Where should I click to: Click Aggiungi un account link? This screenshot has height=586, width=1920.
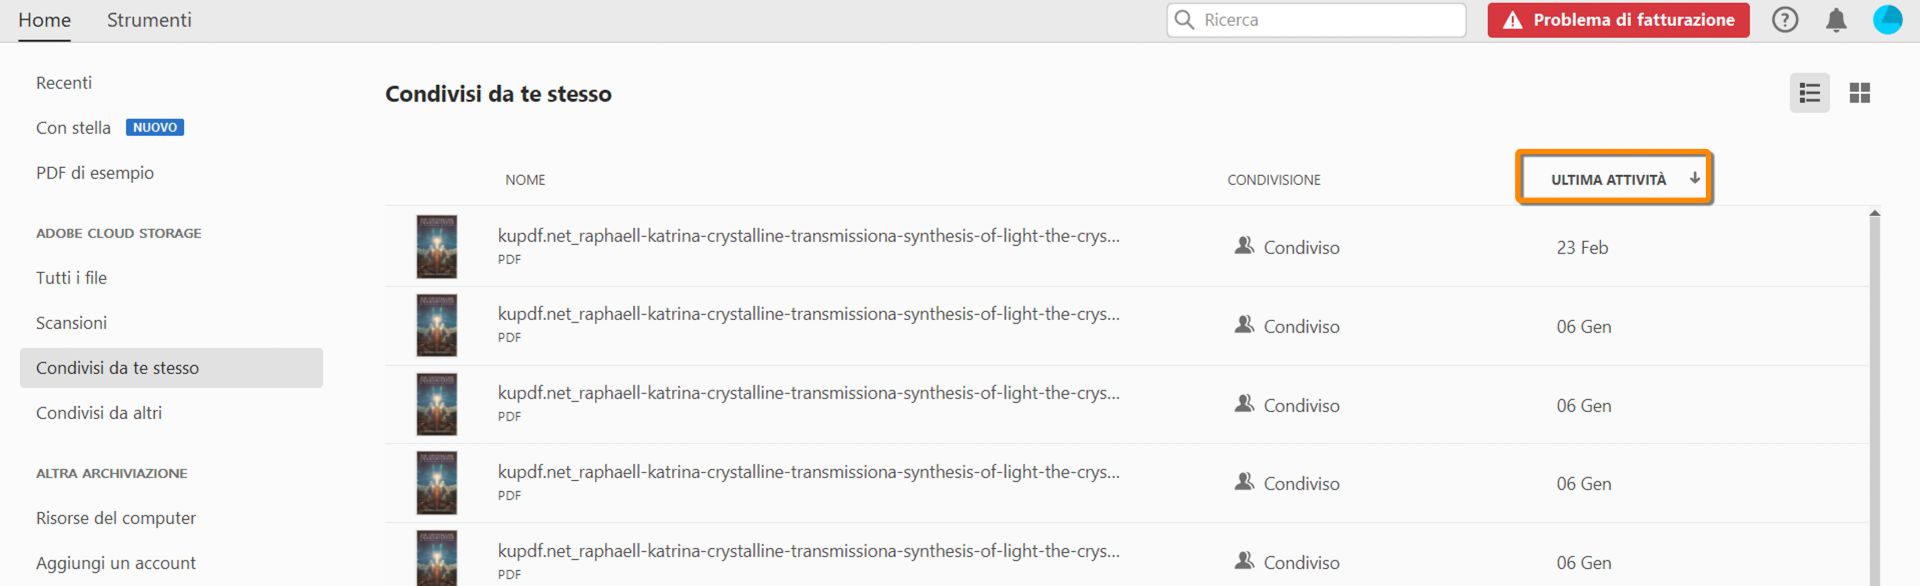[x=116, y=563]
